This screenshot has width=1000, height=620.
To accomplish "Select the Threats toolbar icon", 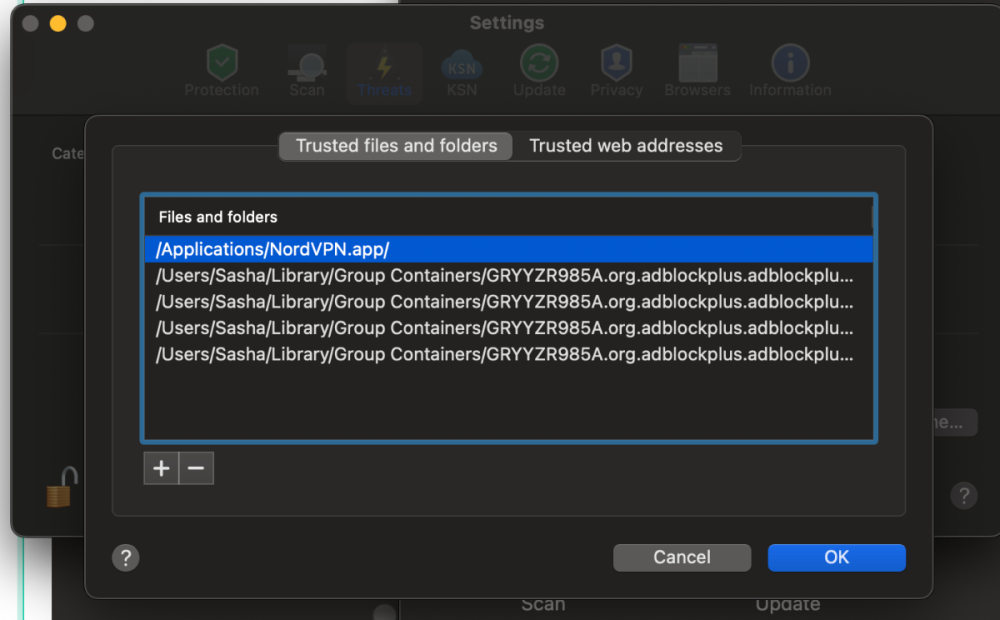I will click(385, 71).
